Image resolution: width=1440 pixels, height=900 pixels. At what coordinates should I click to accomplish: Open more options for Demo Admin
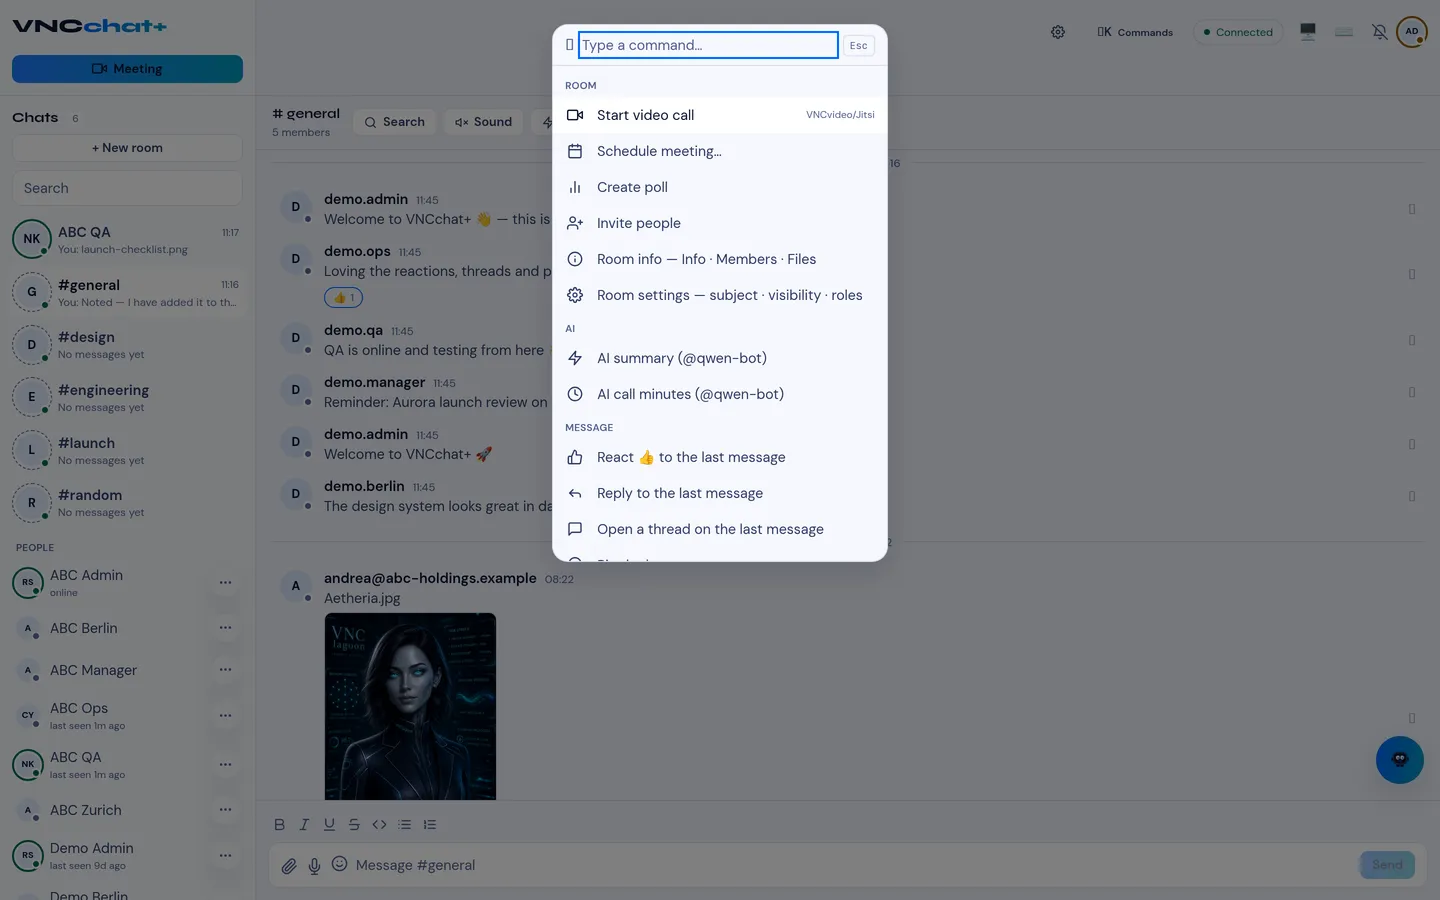[225, 856]
